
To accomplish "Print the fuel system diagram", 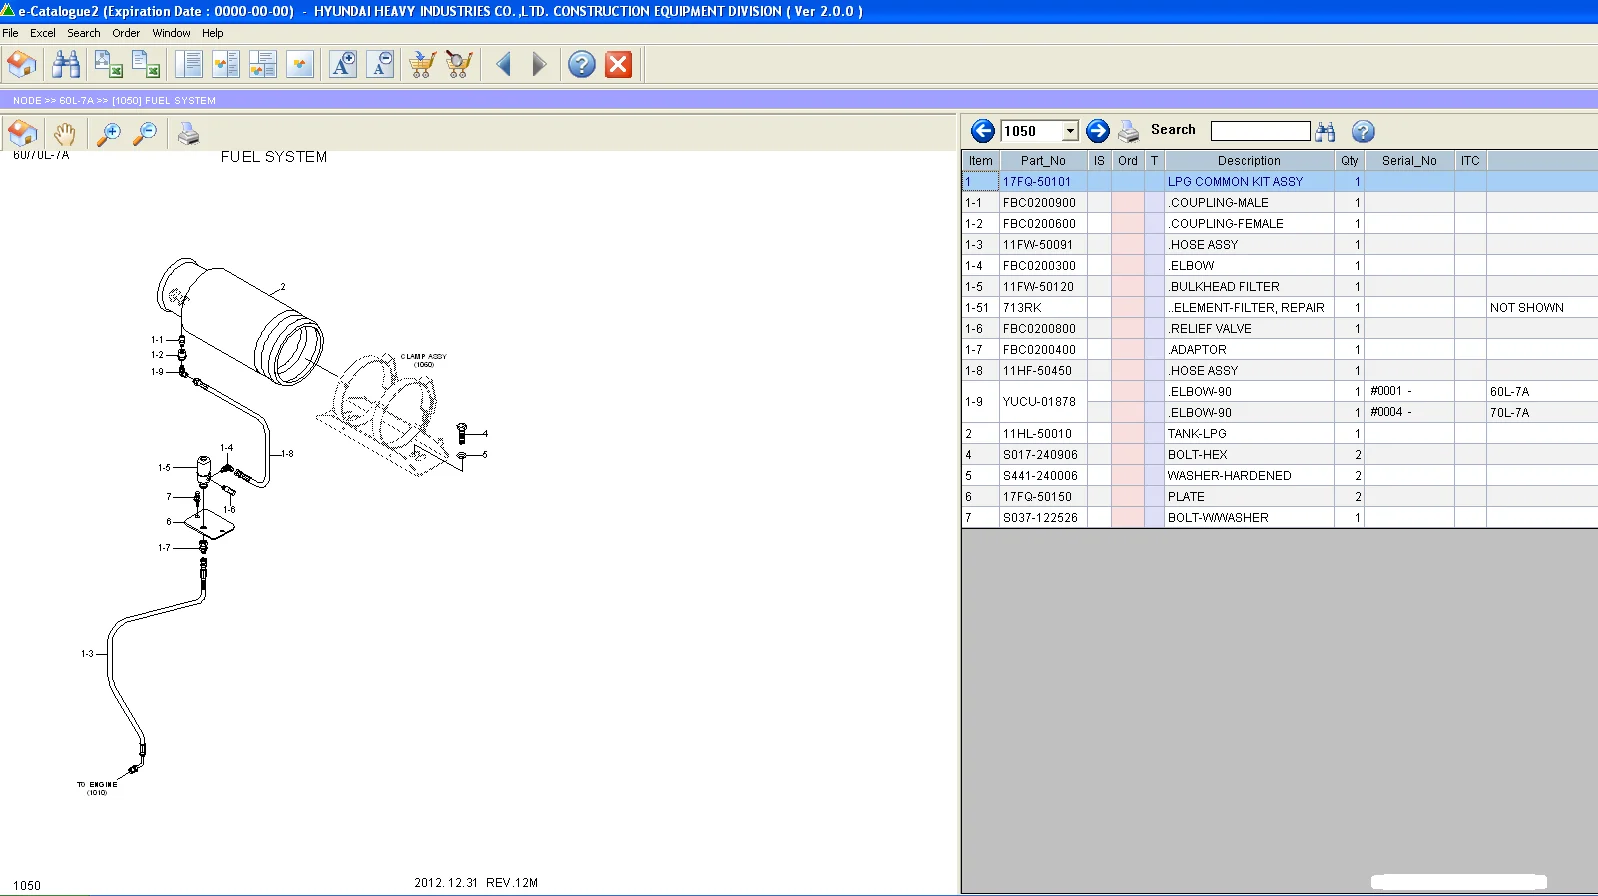I will pos(188,133).
